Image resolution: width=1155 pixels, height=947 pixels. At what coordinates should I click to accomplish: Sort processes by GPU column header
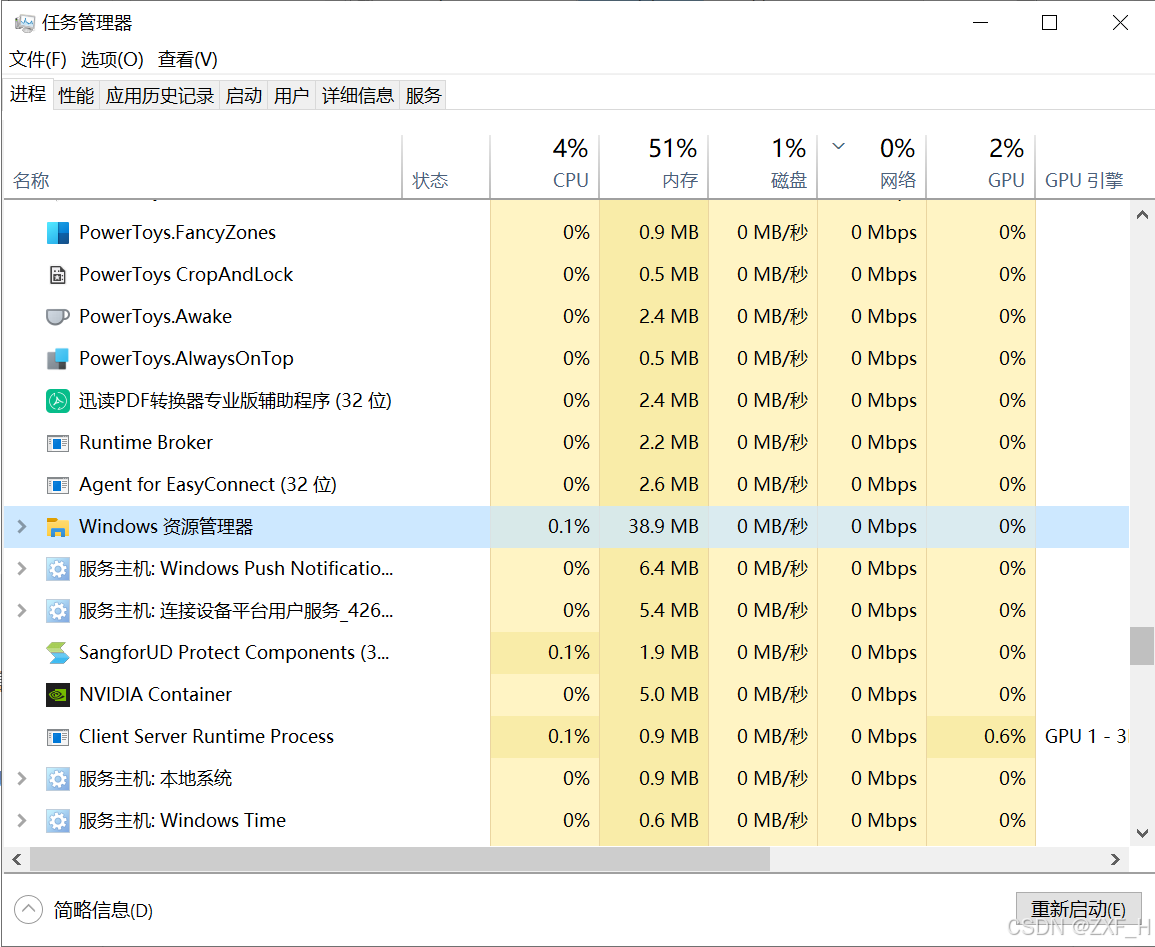(x=981, y=167)
